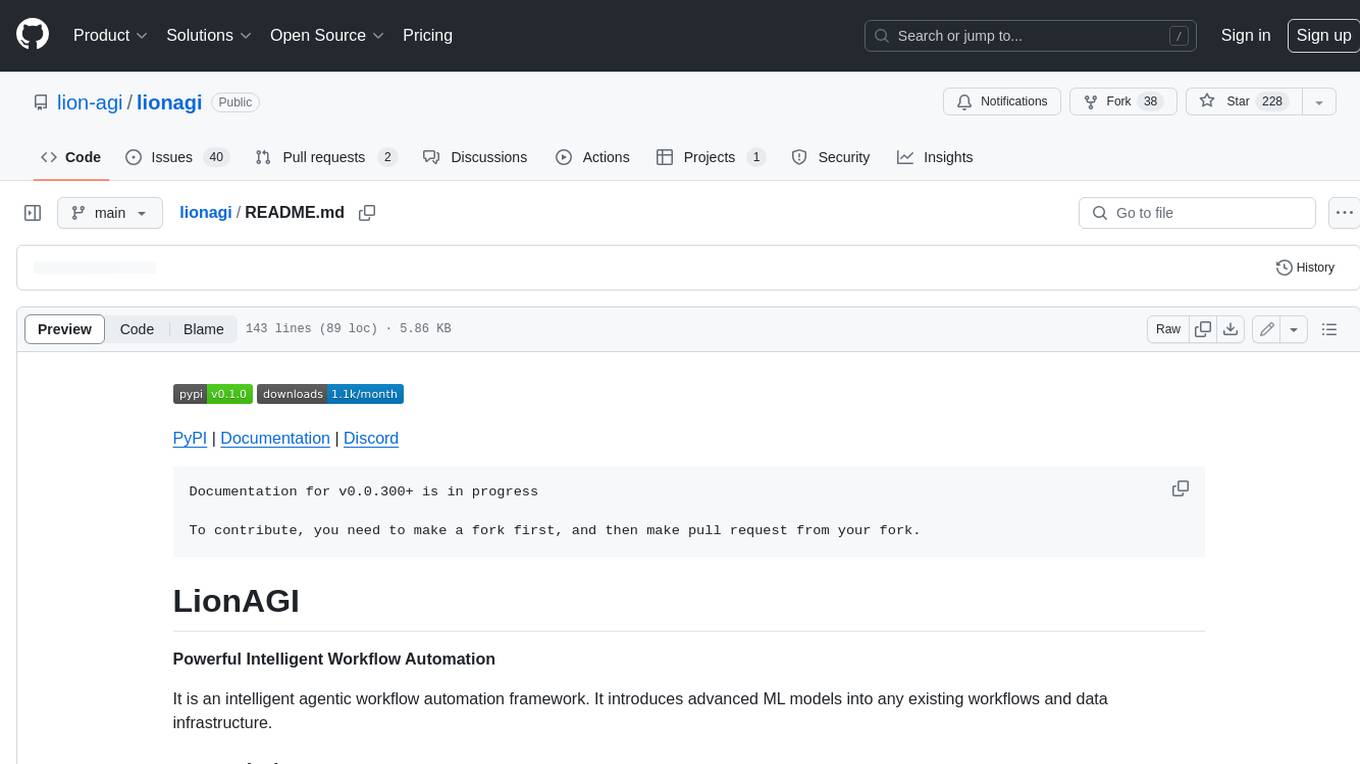Open the star lists dropdown arrow
The width and height of the screenshot is (1360, 764).
pos(1319,101)
